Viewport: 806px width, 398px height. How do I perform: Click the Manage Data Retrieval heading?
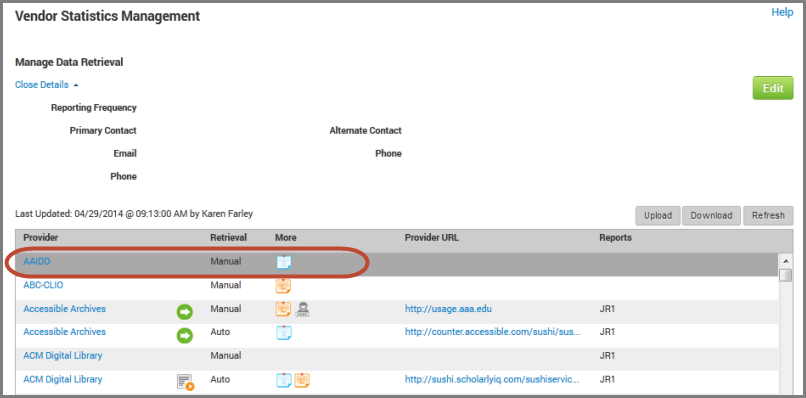(x=69, y=62)
